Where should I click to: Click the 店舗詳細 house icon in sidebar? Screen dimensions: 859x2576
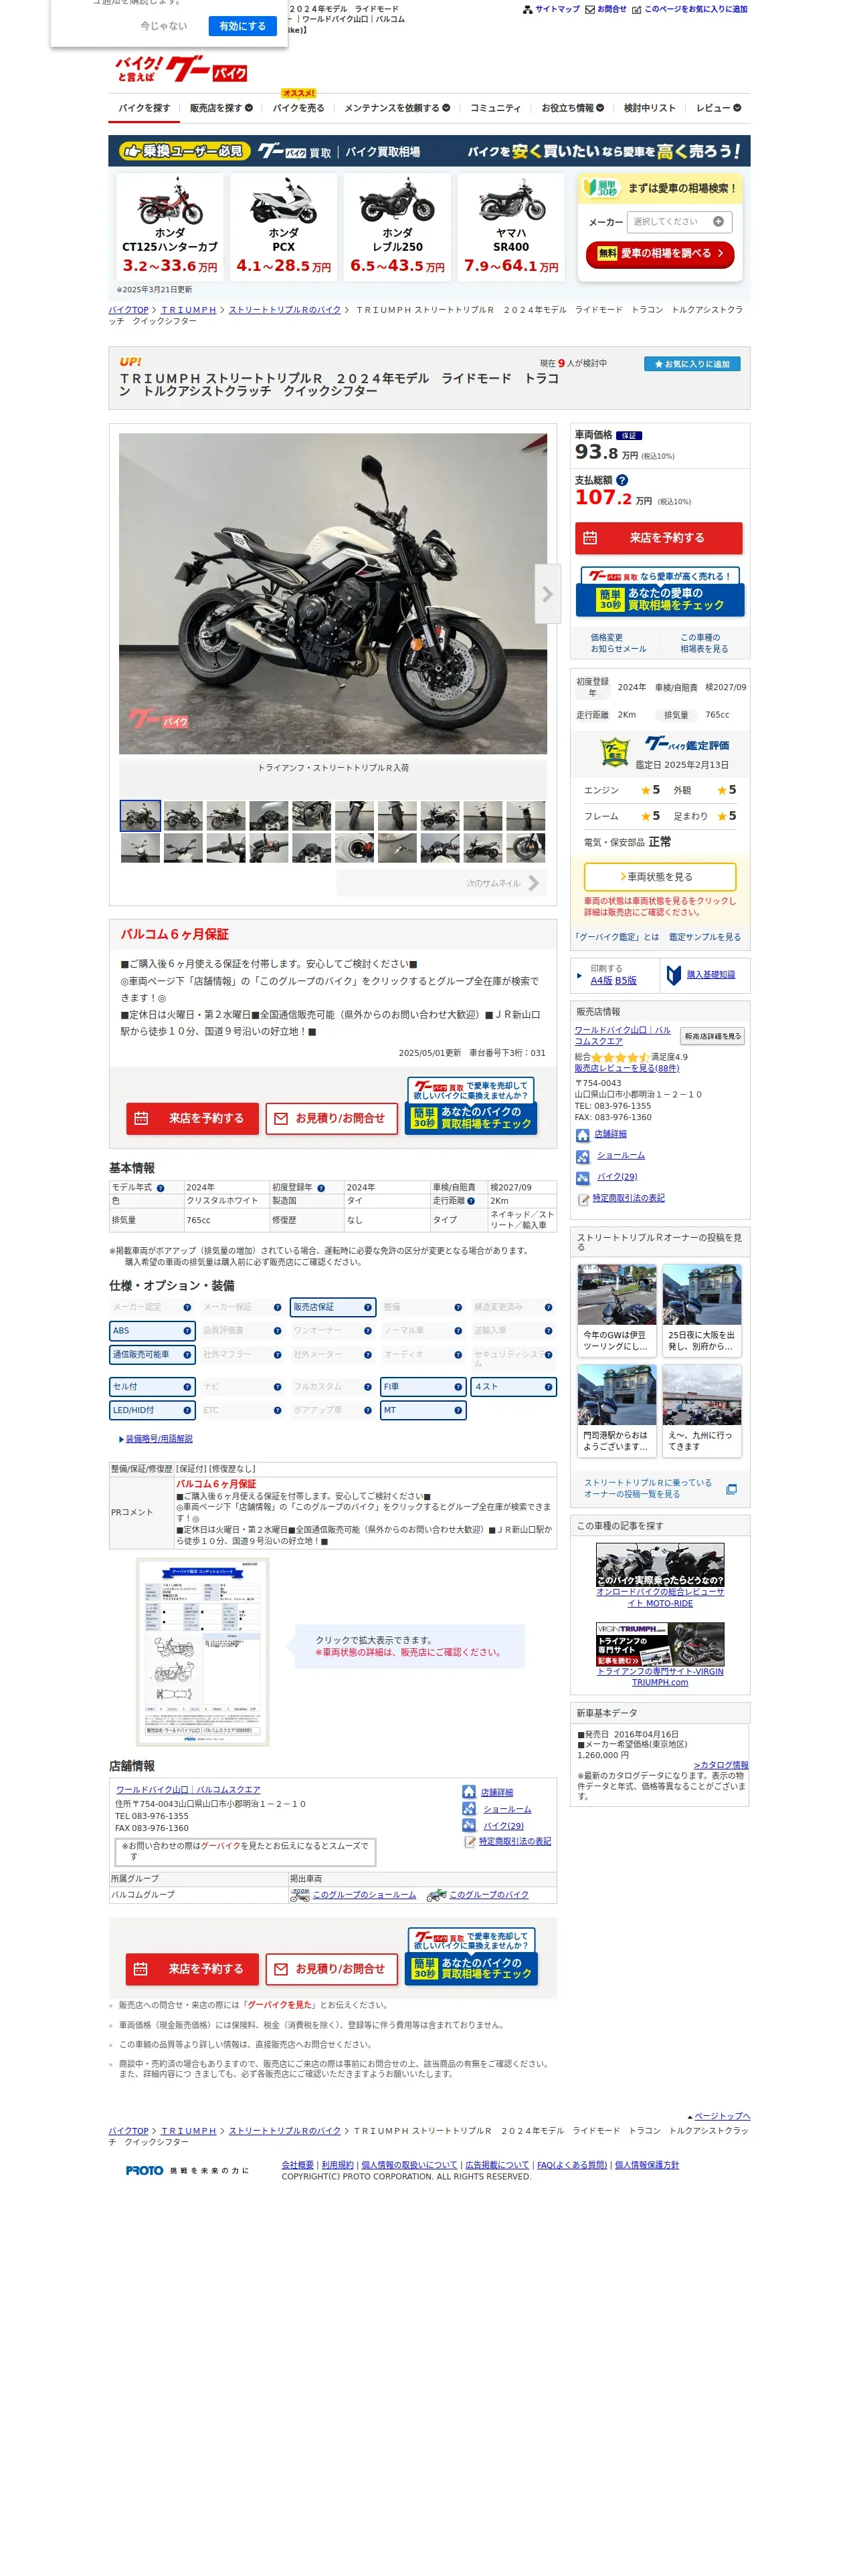(582, 1135)
